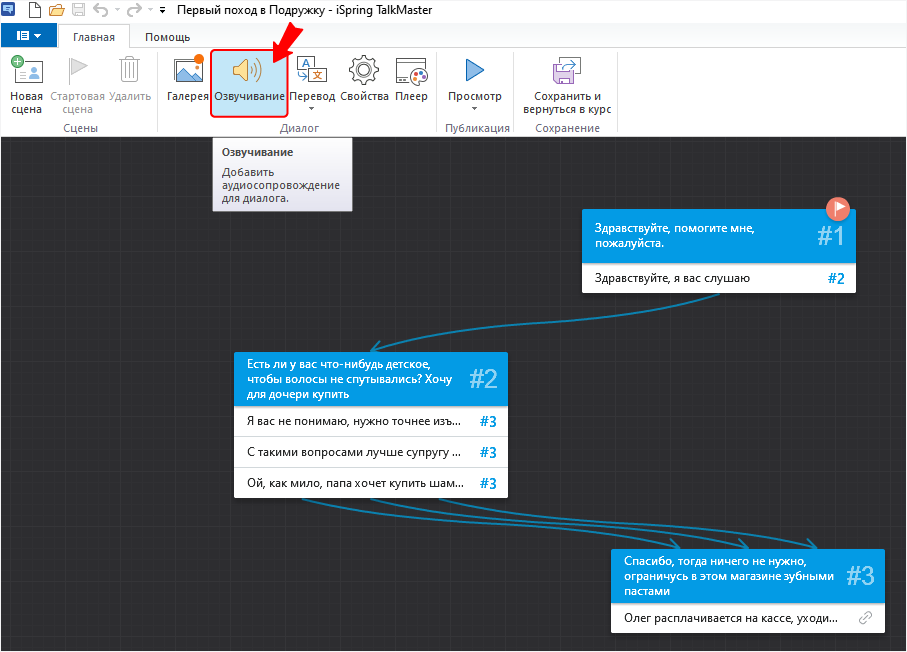Redo the last action
This screenshot has height=652, width=907.
[134, 10]
